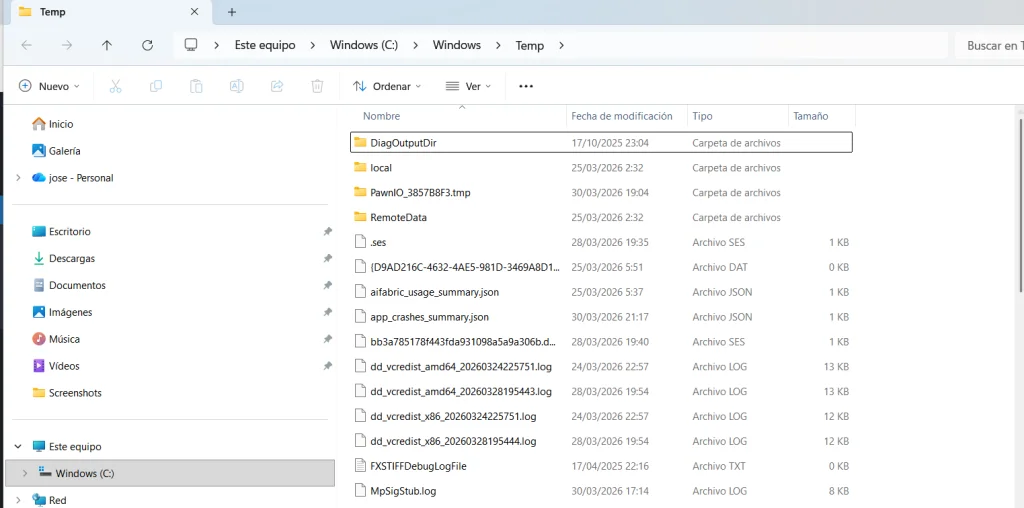Click the Delete trash icon
This screenshot has height=508, width=1024.
[x=317, y=86]
